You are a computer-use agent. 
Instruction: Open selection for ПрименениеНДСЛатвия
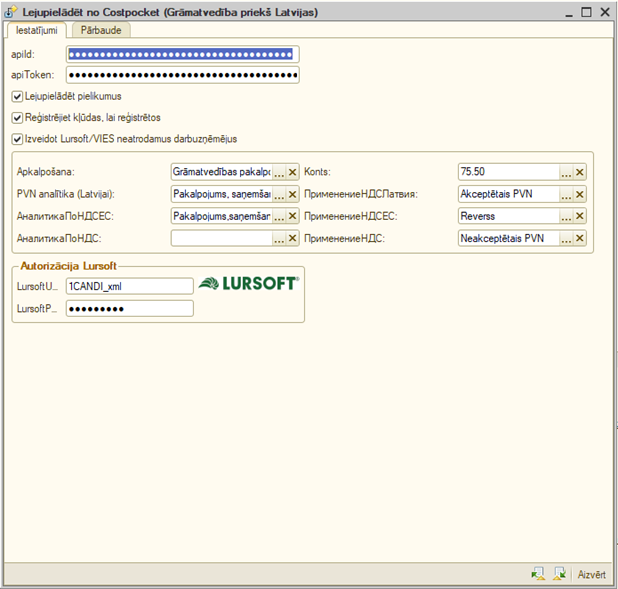click(566, 194)
